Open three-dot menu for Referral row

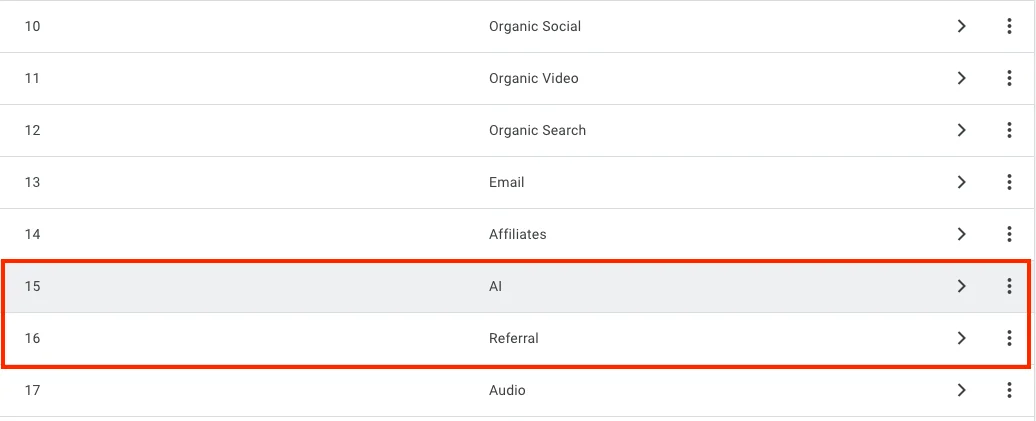pos(1009,338)
